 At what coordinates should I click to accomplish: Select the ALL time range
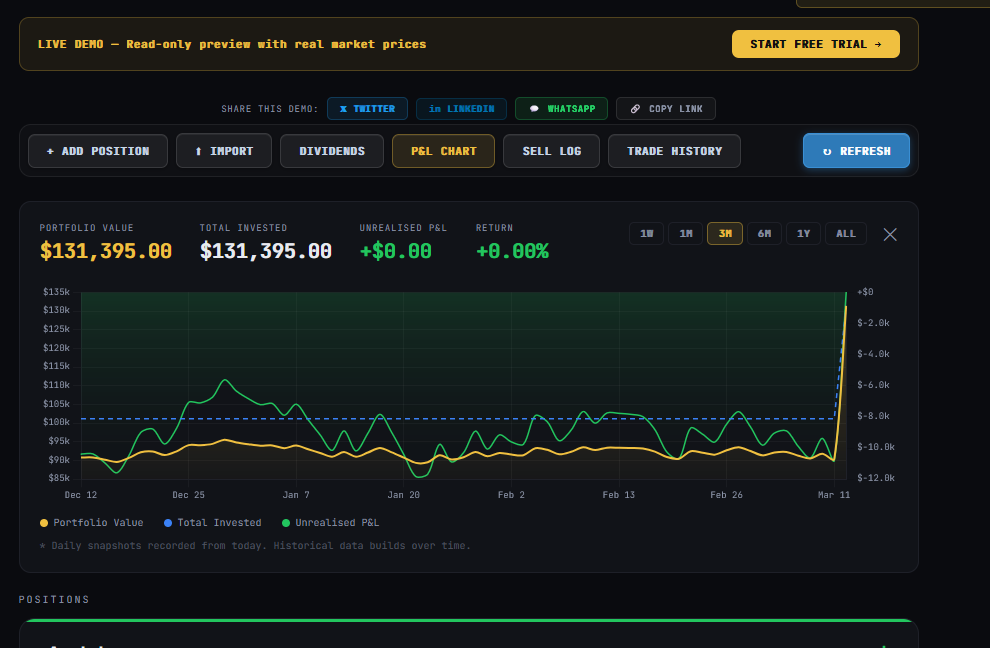845,232
